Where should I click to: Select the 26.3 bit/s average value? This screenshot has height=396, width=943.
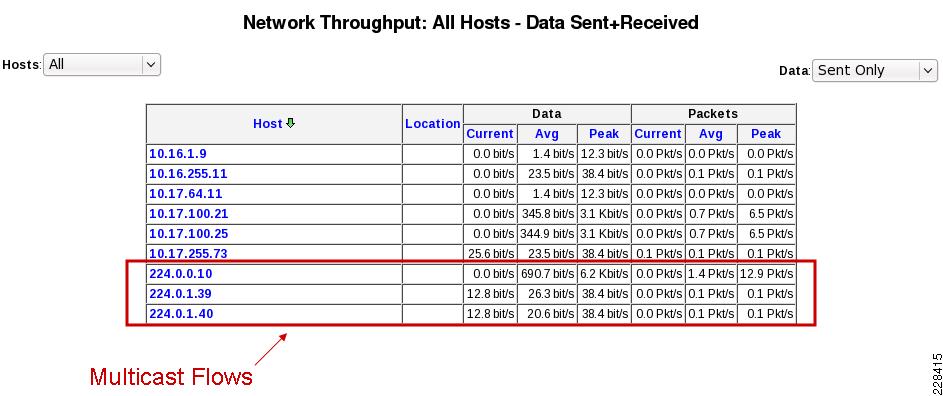coord(550,294)
